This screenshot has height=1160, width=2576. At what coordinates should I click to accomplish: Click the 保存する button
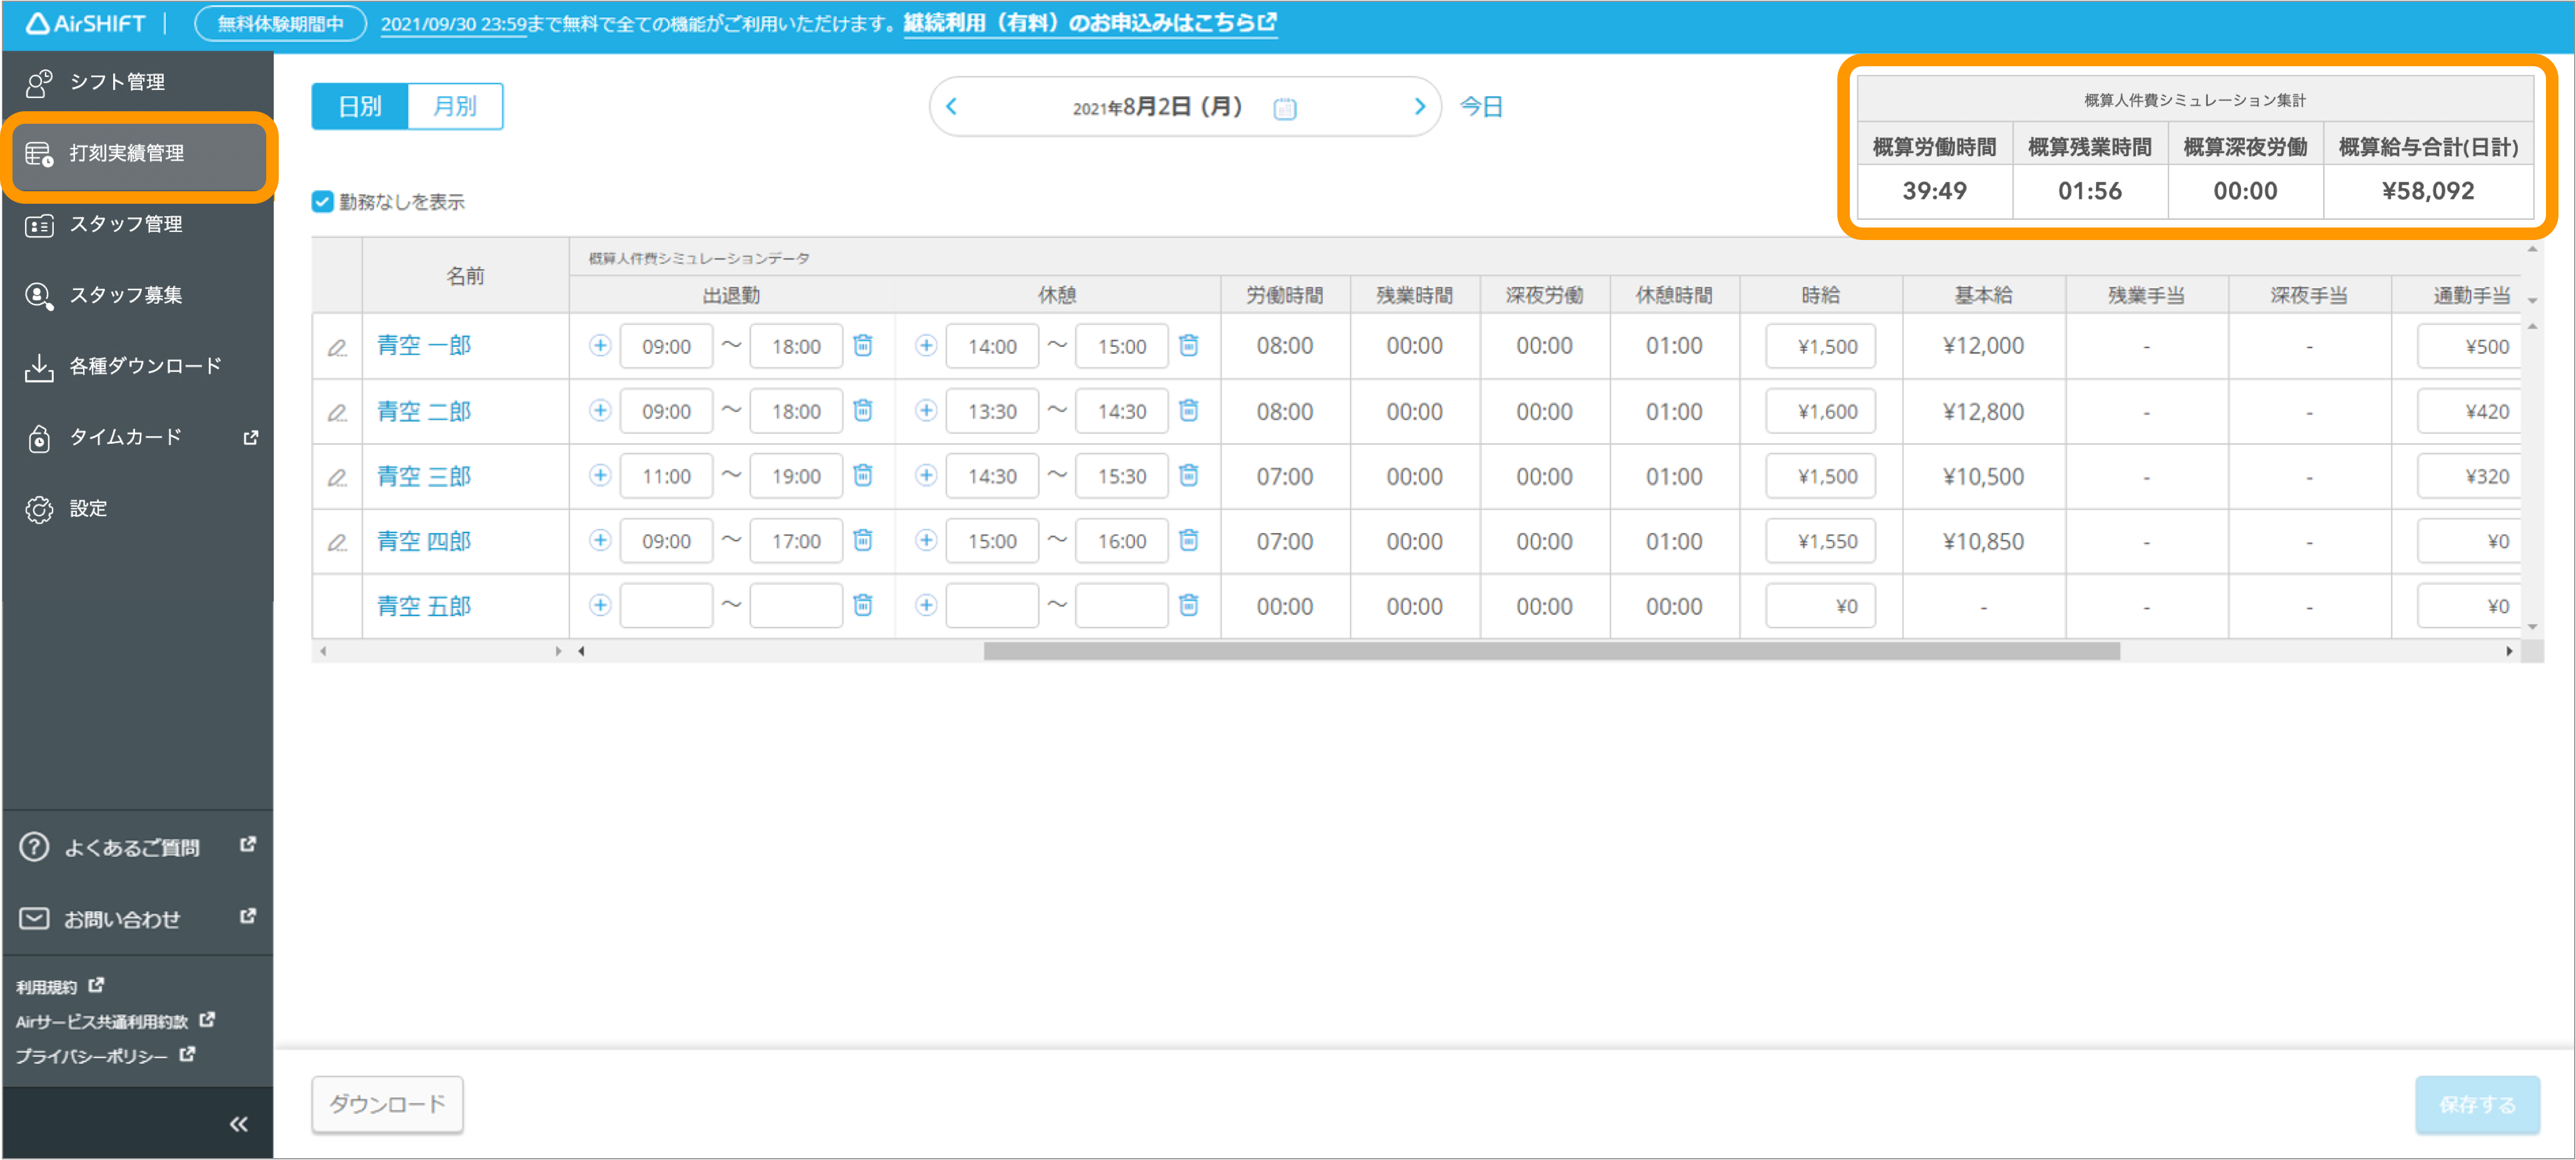click(2477, 1104)
